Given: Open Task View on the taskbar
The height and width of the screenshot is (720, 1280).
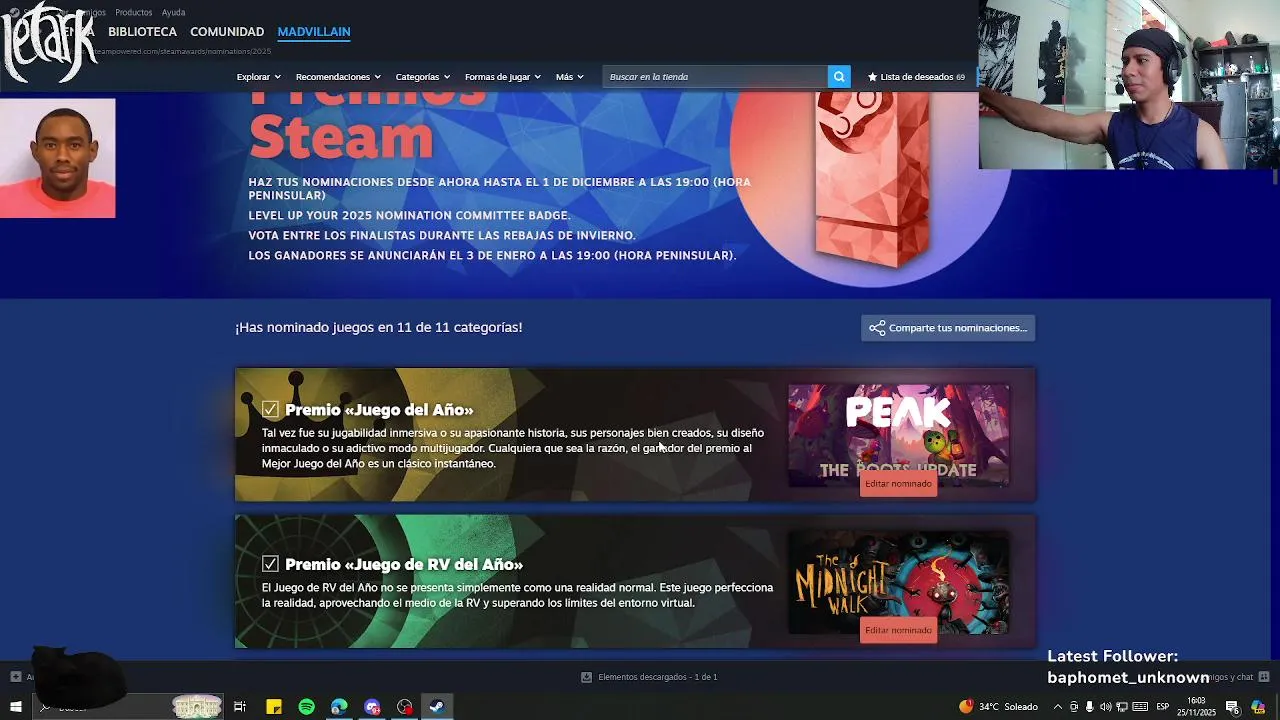Looking at the screenshot, I should [x=240, y=707].
